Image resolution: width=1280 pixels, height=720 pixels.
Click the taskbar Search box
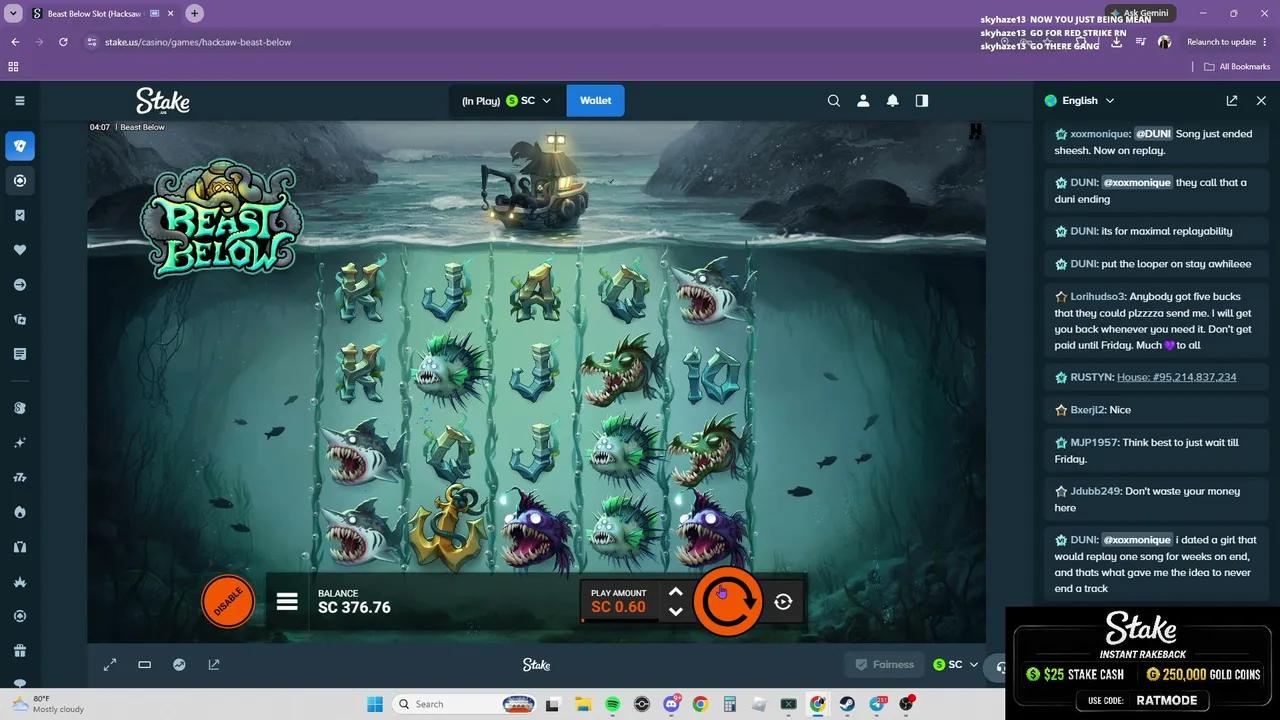pos(463,704)
